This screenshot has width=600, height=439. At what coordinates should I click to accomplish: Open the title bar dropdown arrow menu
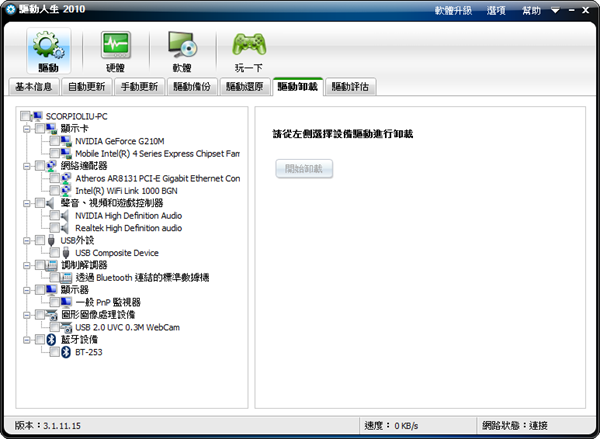[x=555, y=10]
